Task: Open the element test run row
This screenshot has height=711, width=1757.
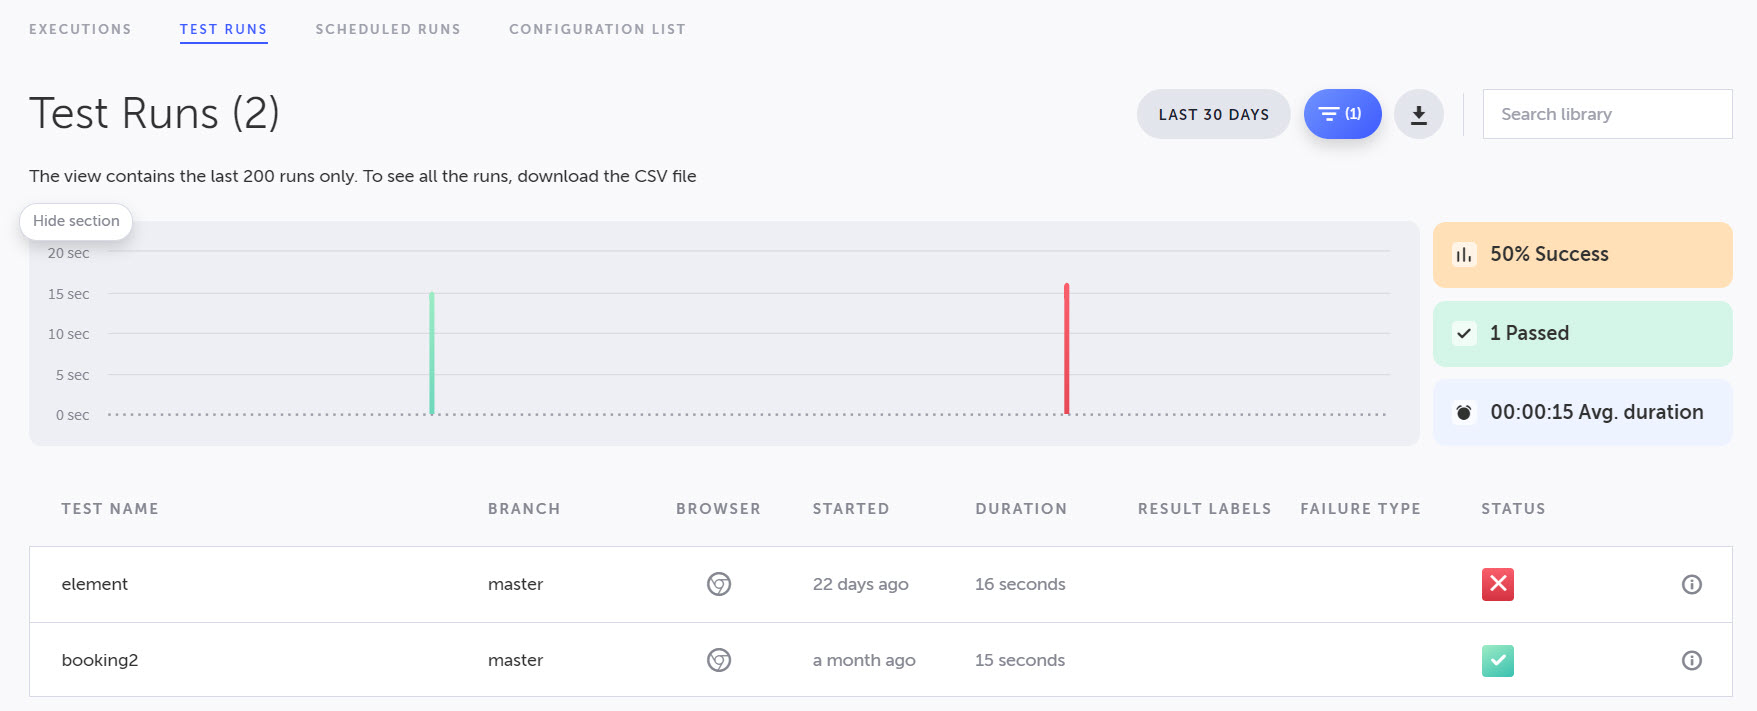Action: (95, 584)
